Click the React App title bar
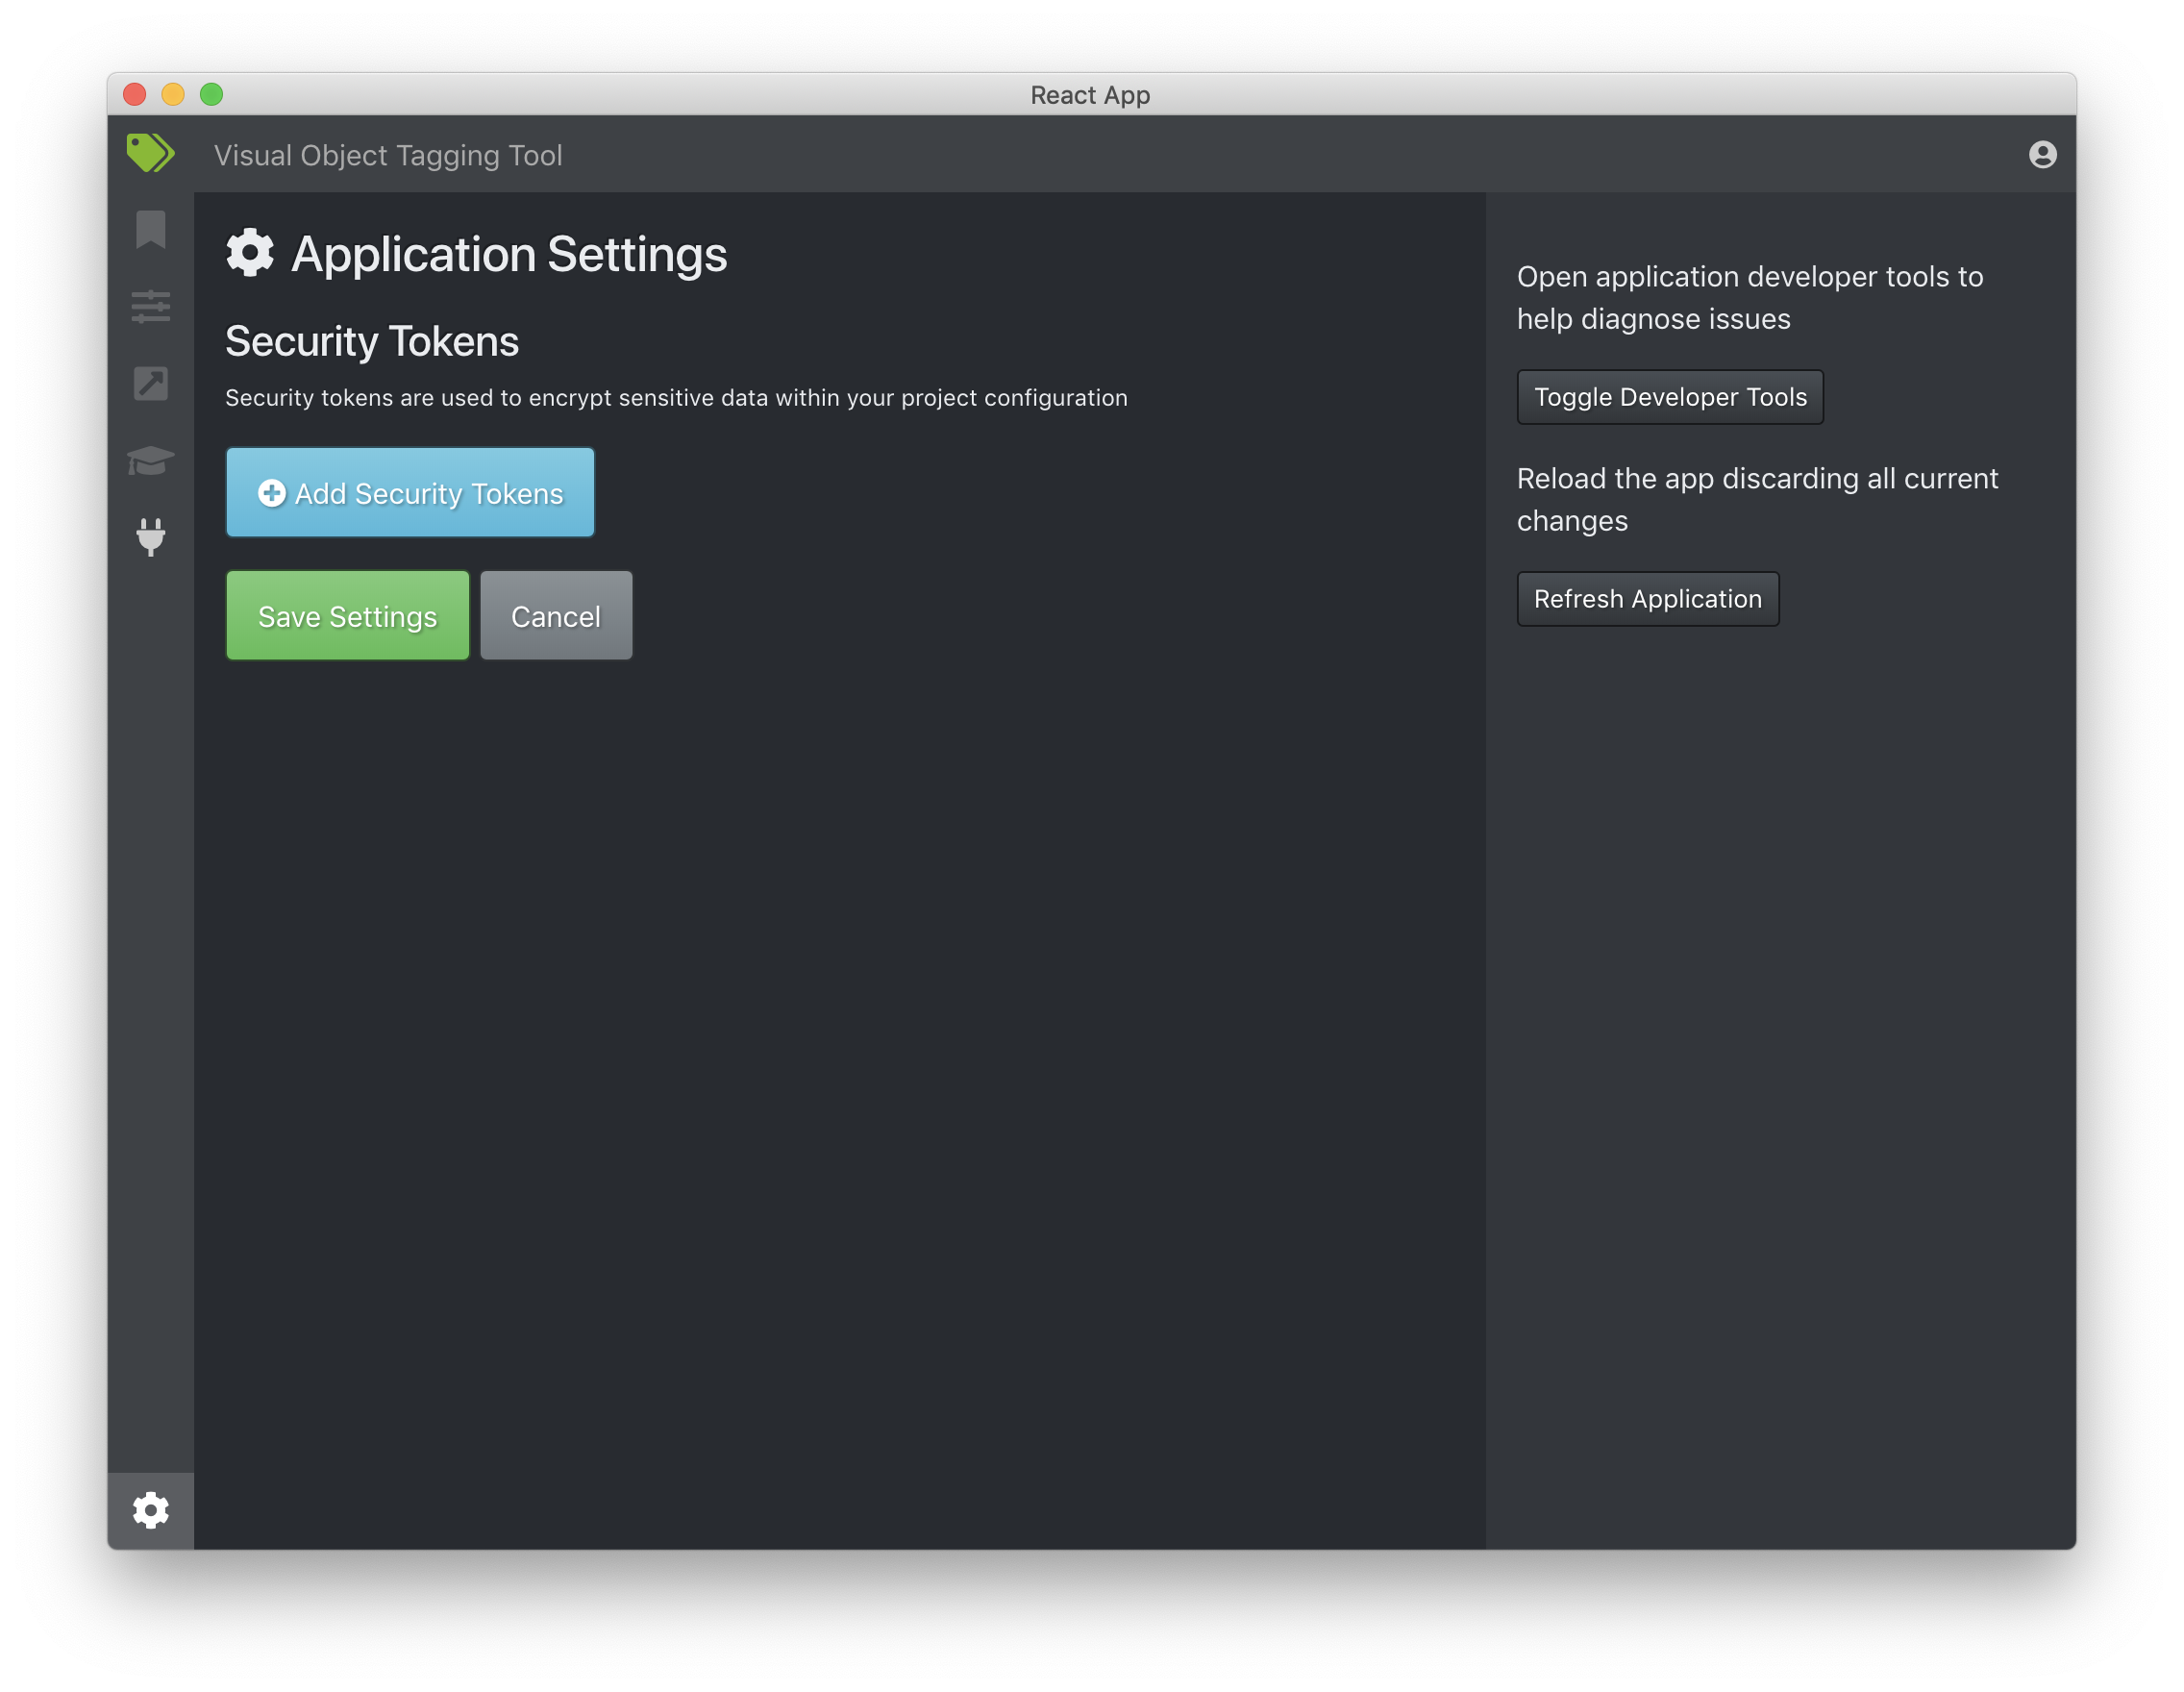 (1090, 95)
